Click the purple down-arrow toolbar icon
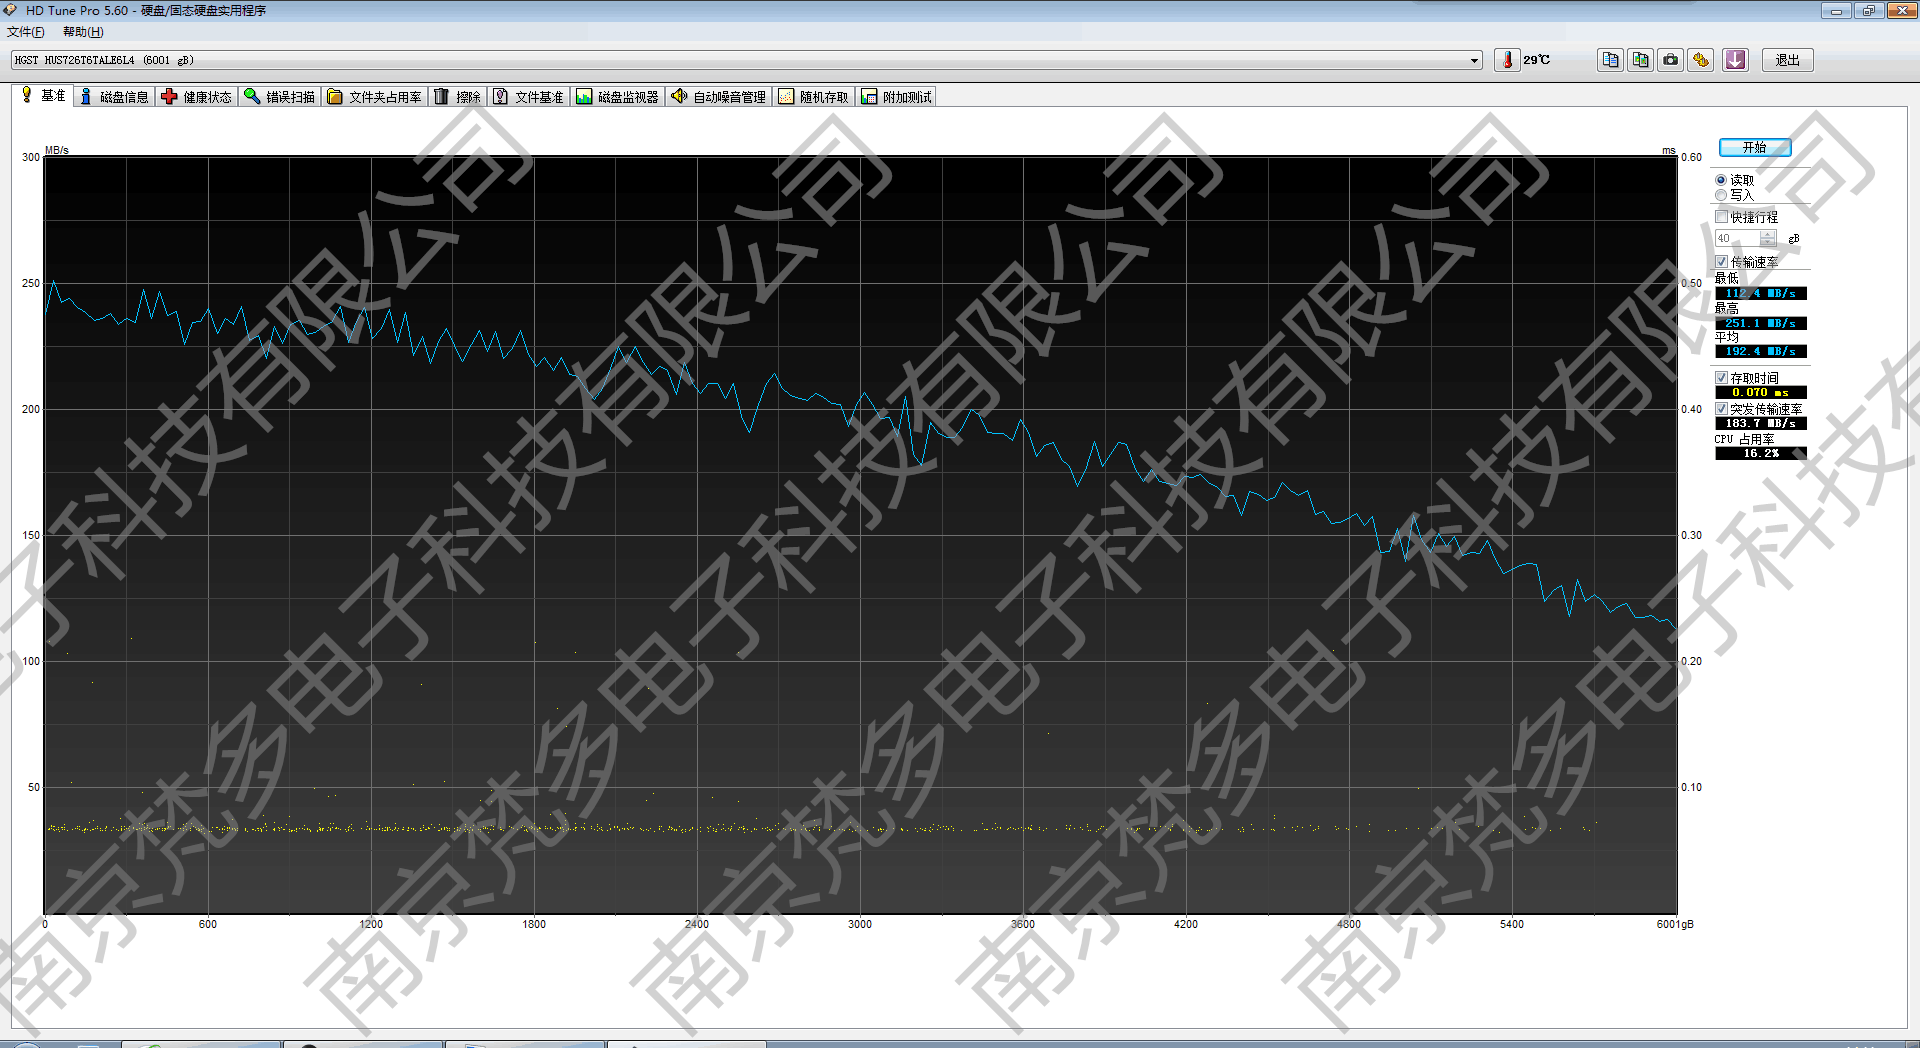This screenshot has width=1920, height=1048. 1735,60
